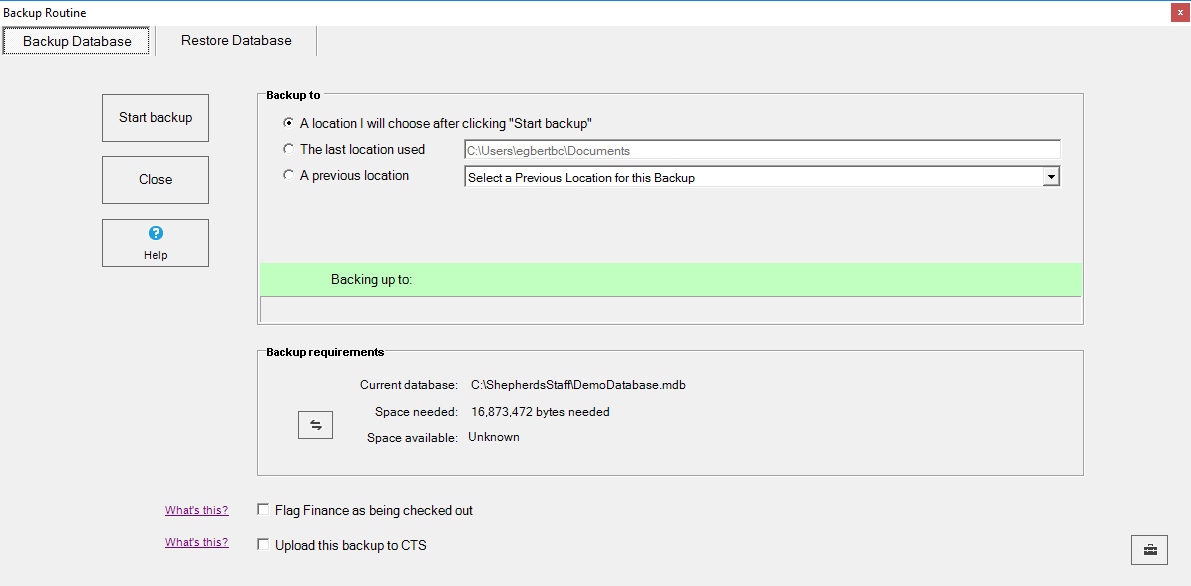The height and width of the screenshot is (586, 1191).
Task: Click the Close button
Action: coord(155,179)
